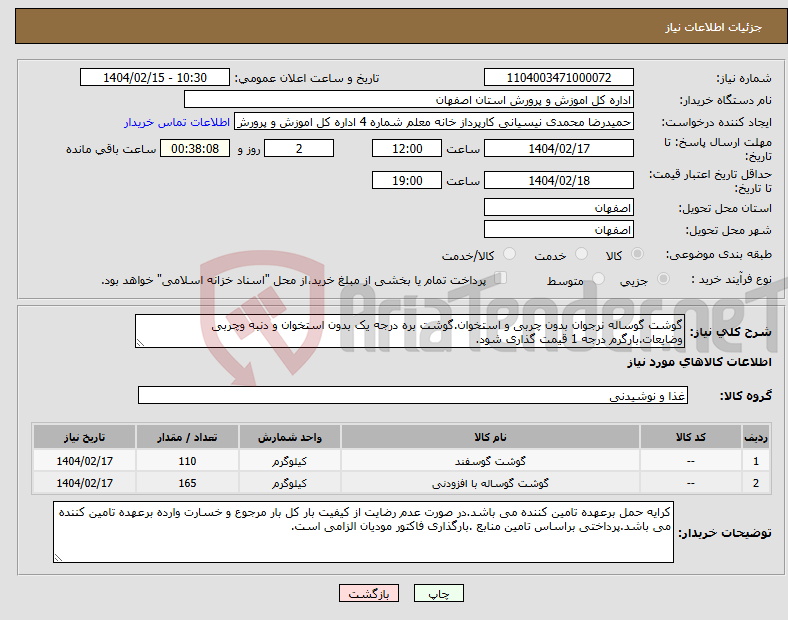This screenshot has width=788, height=620.
Task: Click the شرح کلی نیاز description textarea
Action: (410, 331)
